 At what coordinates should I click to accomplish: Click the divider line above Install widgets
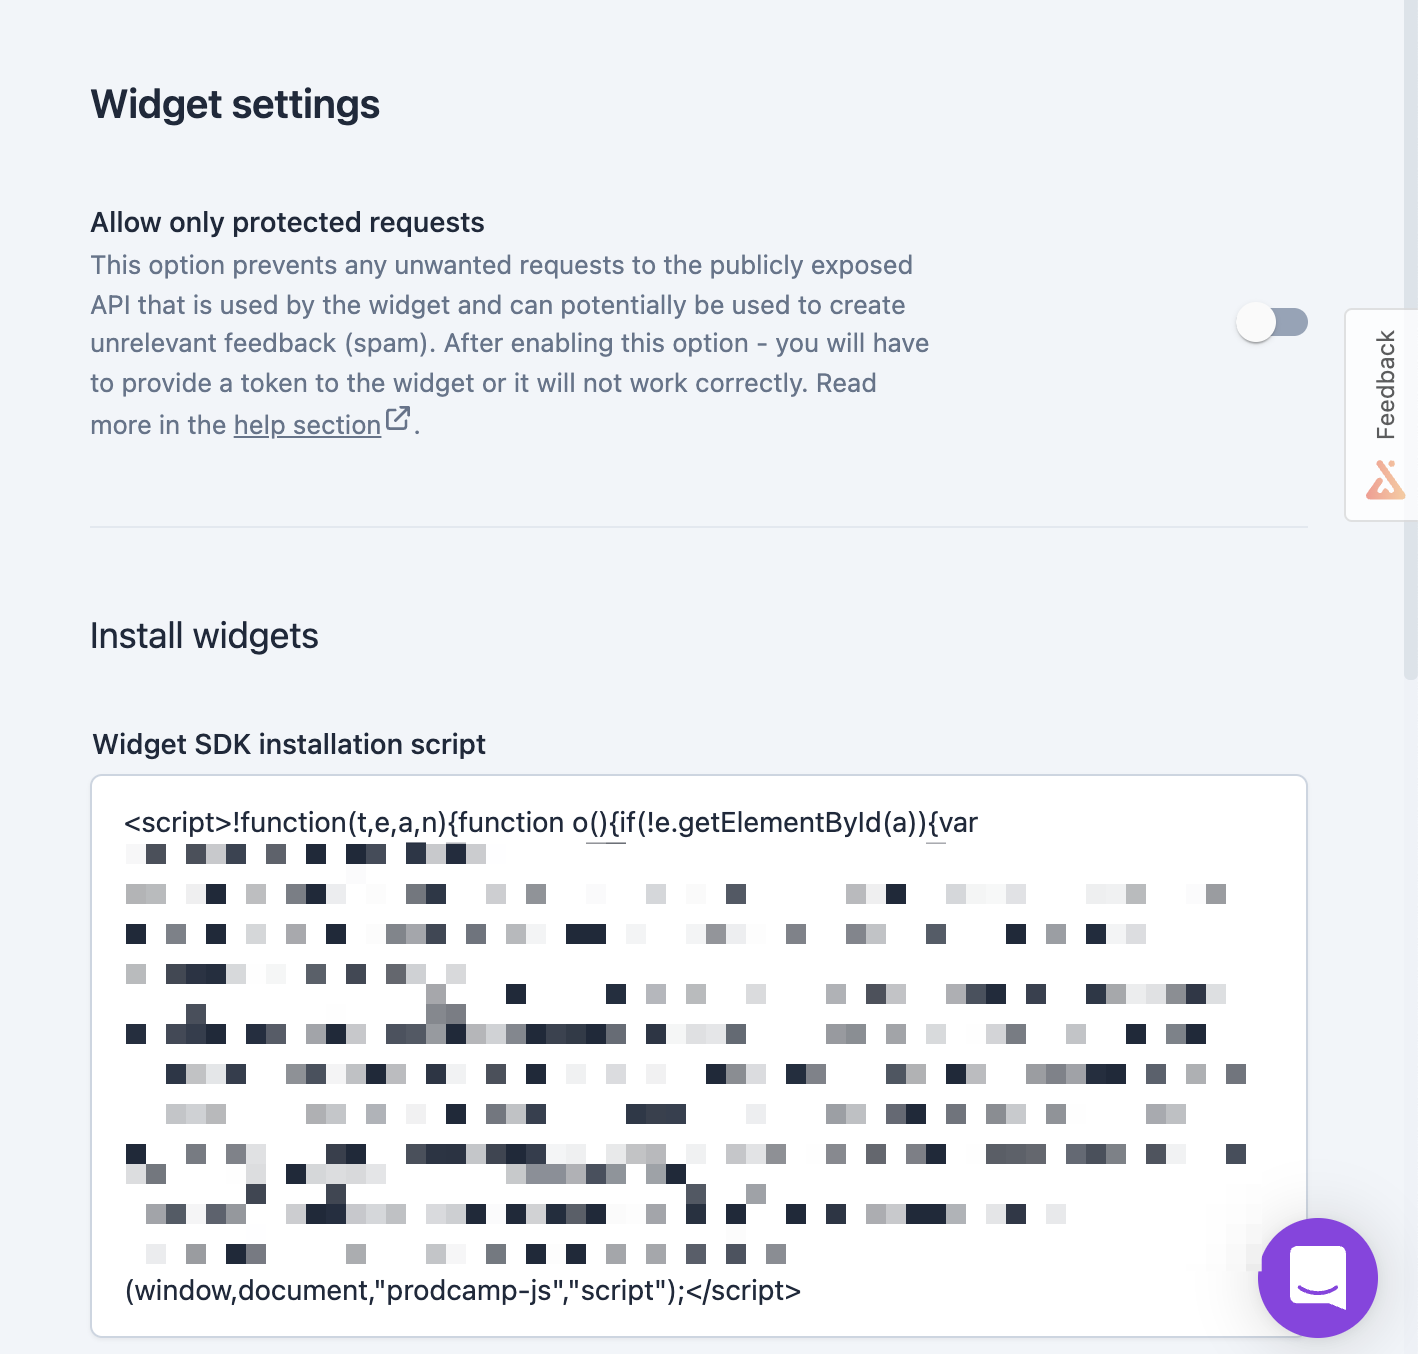[699, 526]
